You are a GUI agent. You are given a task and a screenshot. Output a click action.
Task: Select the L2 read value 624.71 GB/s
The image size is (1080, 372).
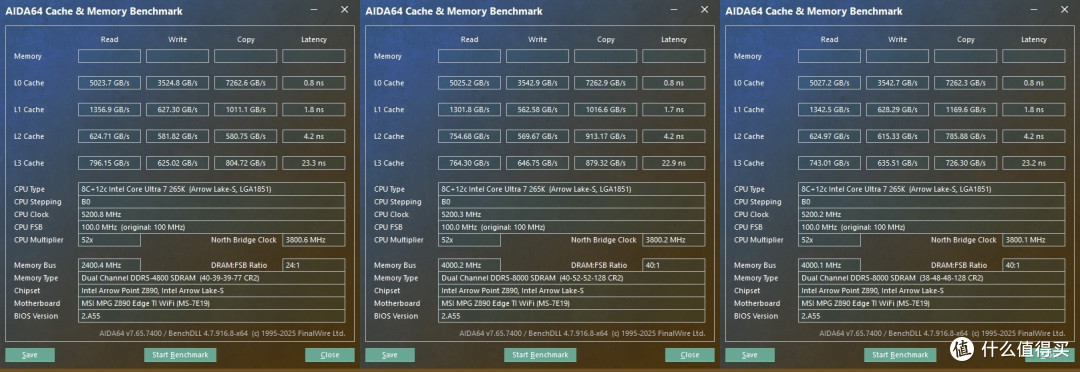coord(109,136)
